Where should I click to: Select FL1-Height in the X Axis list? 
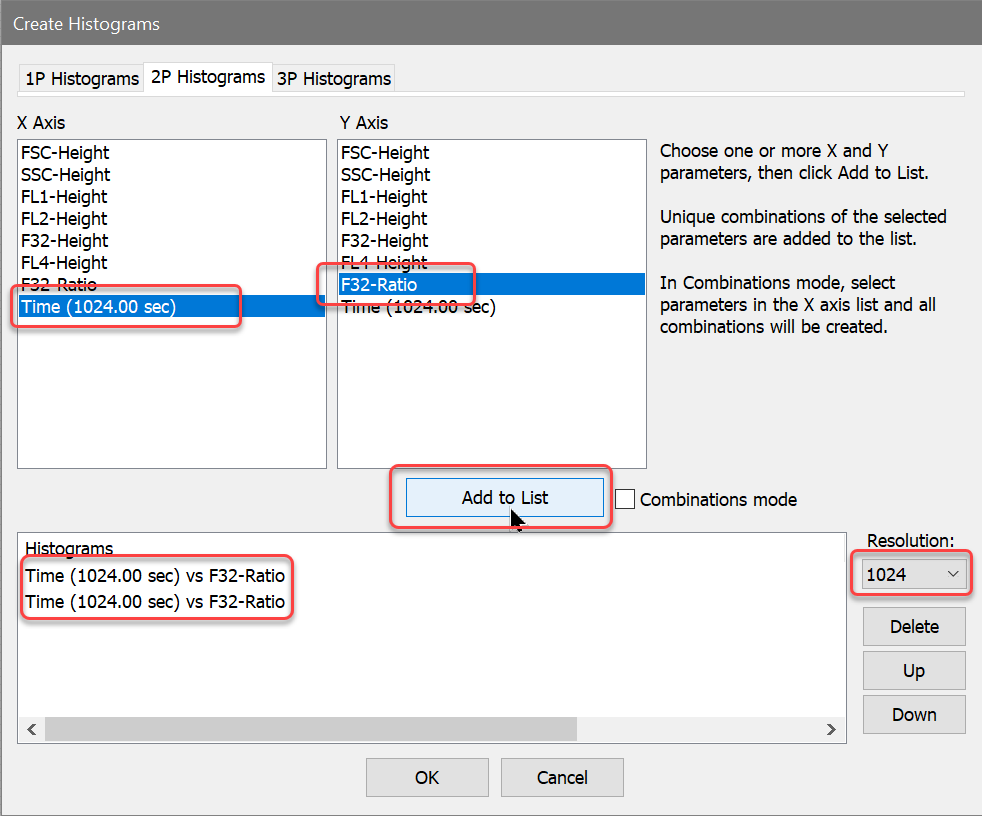pyautogui.click(x=64, y=197)
